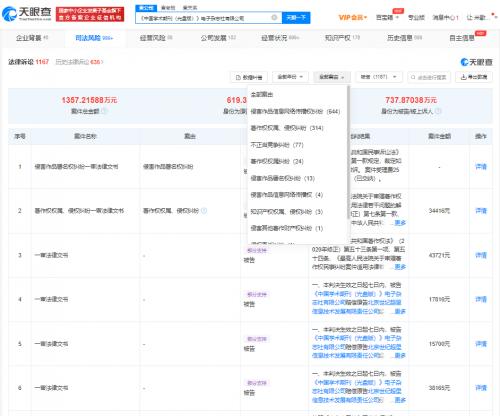This screenshot has width=500, height=416.
Task: Open the 全部年份 year filter dropdown
Action: point(290,77)
